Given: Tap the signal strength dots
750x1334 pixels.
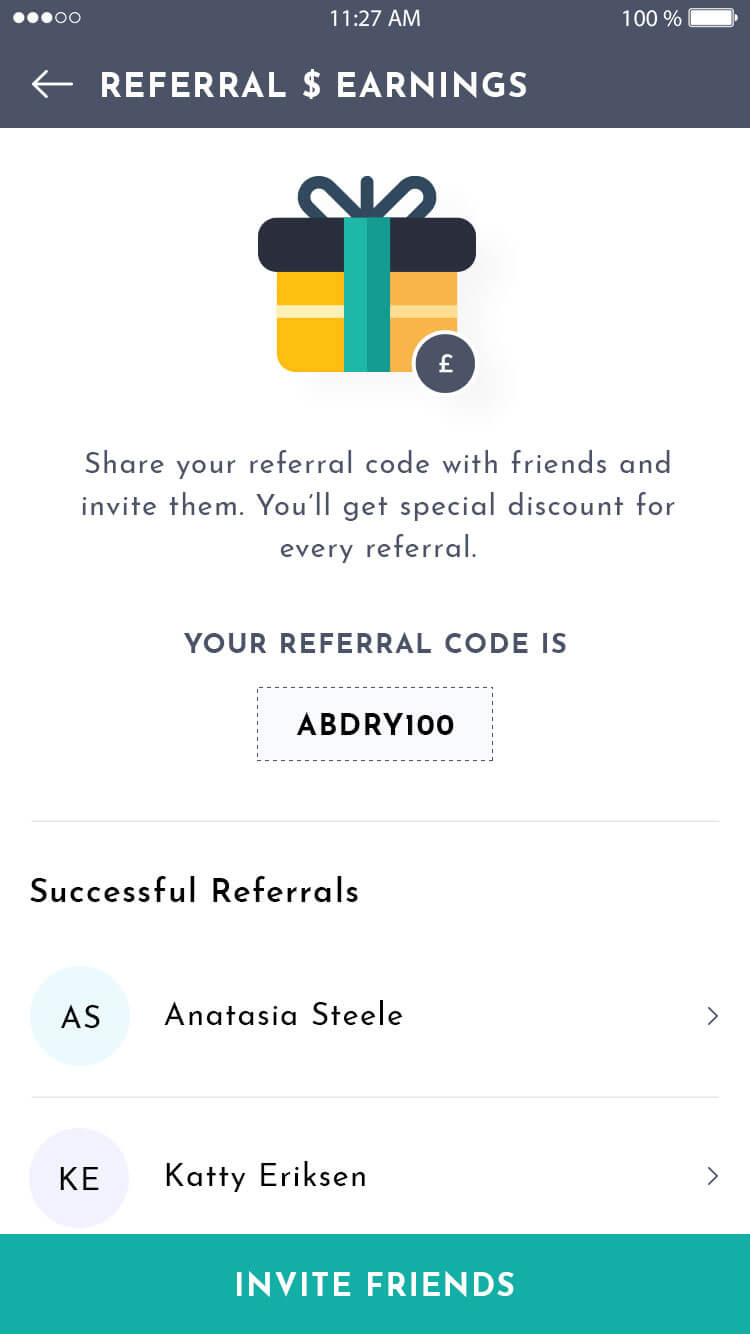Looking at the screenshot, I should 46,18.
